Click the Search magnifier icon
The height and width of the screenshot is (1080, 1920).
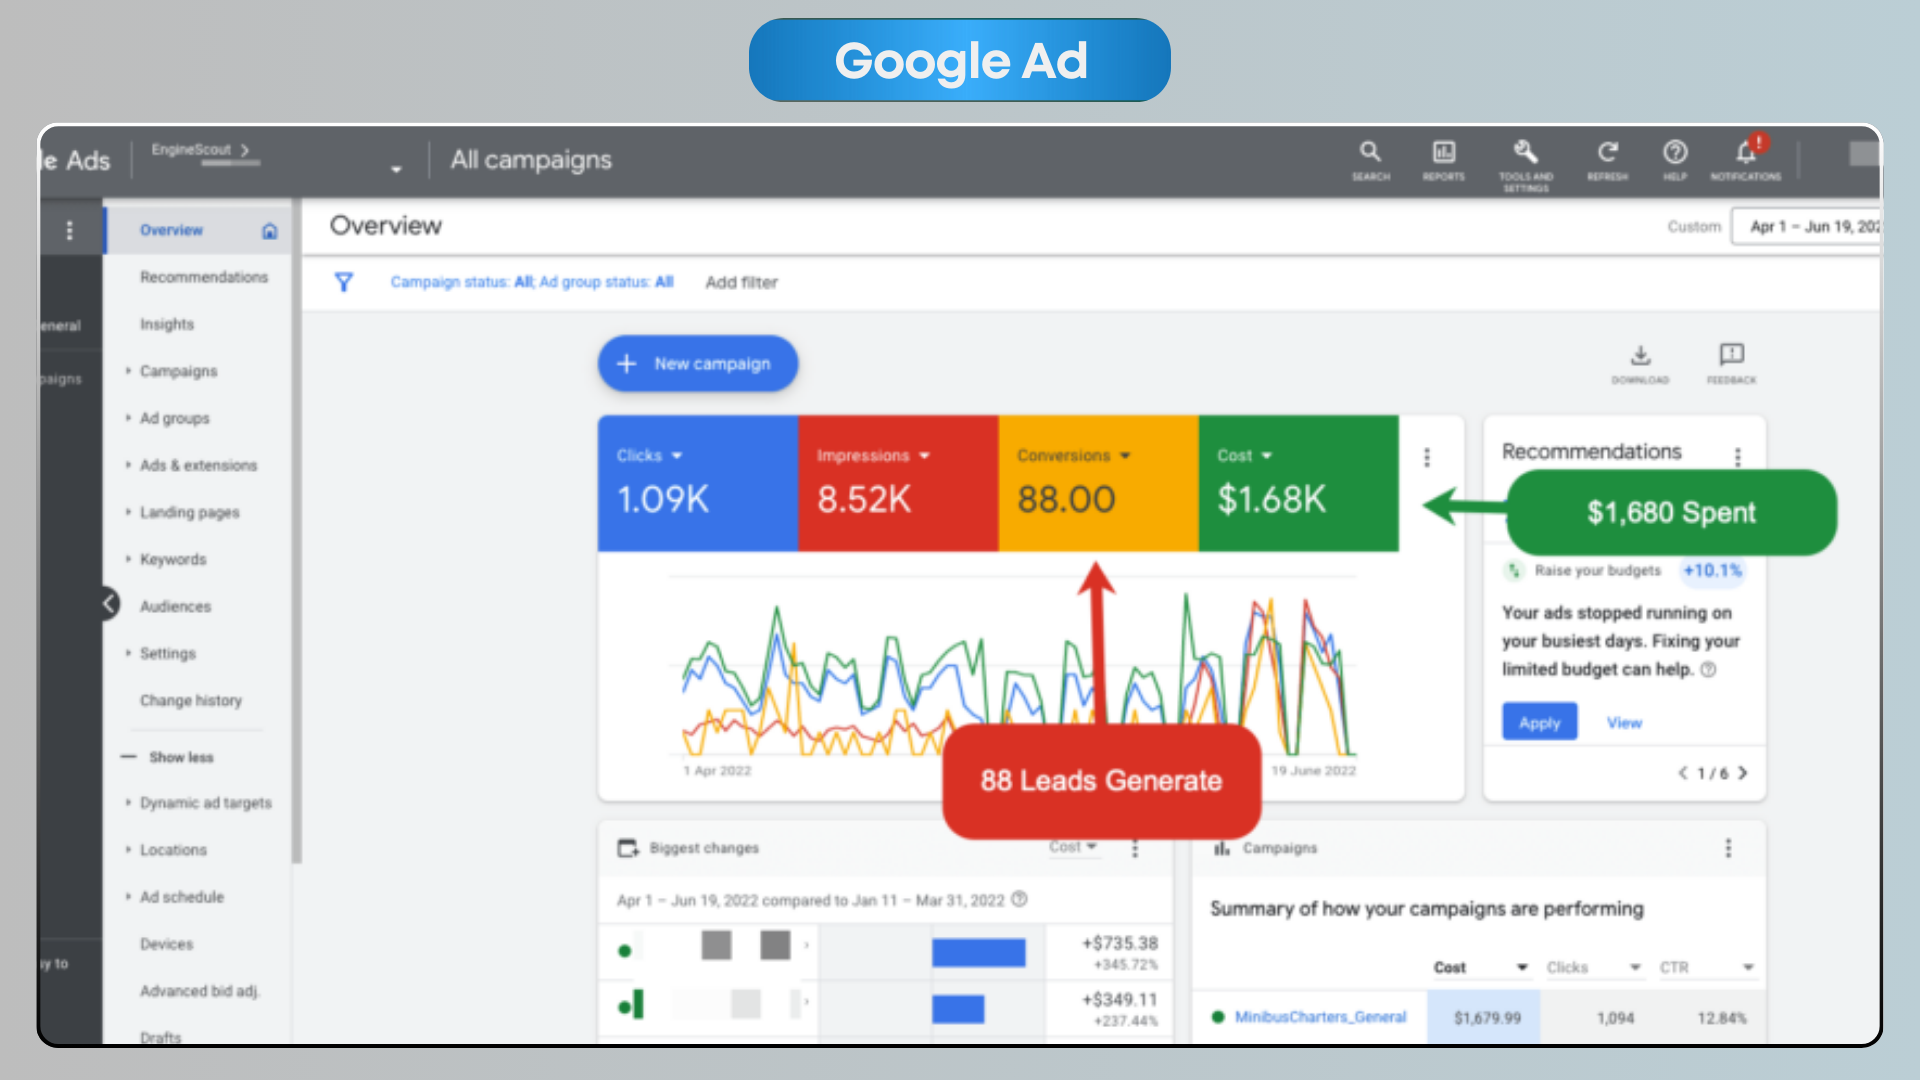[x=1370, y=152]
